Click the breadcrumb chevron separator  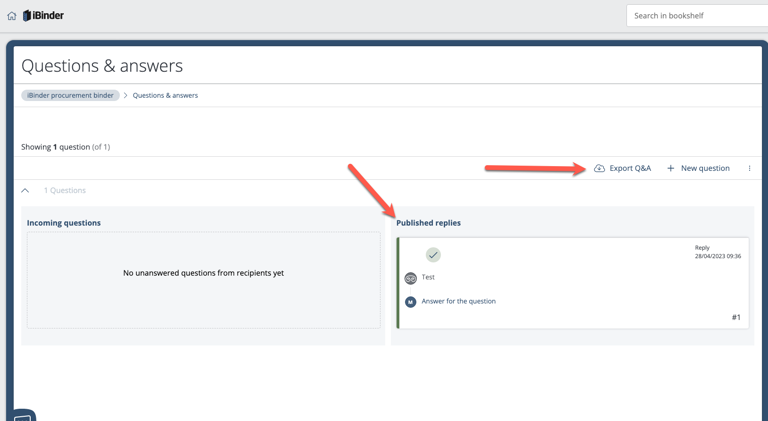(126, 96)
